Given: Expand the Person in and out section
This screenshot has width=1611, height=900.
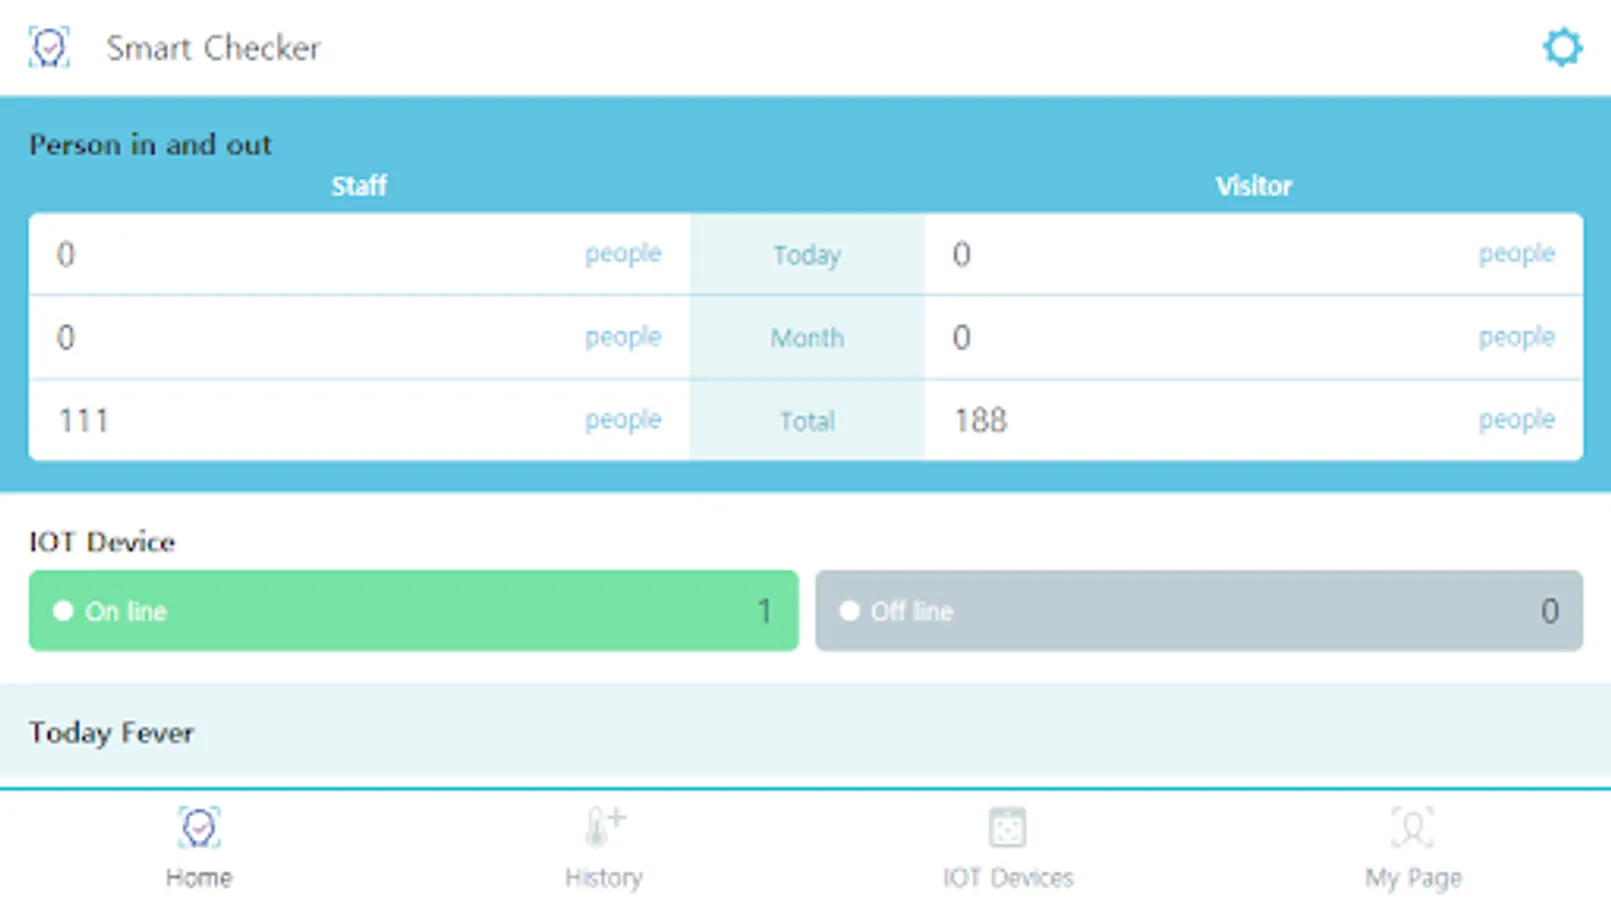Looking at the screenshot, I should [150, 144].
